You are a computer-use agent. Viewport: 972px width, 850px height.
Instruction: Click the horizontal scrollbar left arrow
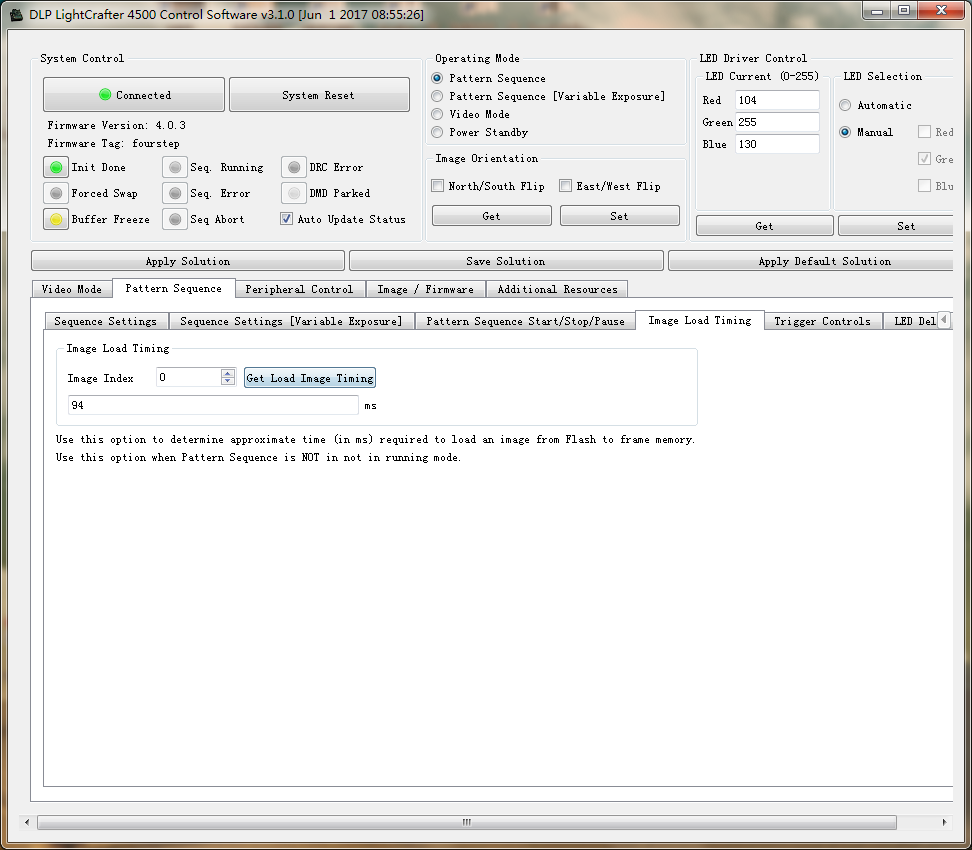(27, 822)
